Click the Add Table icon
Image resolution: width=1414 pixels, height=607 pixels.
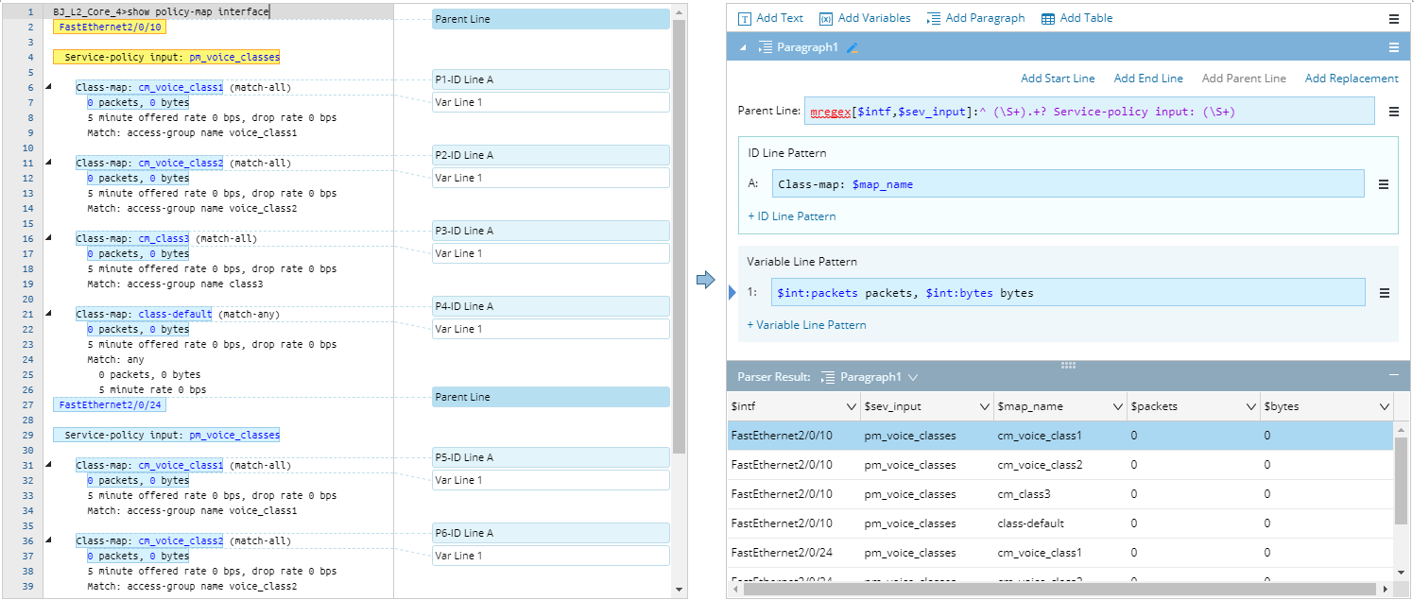1048,18
